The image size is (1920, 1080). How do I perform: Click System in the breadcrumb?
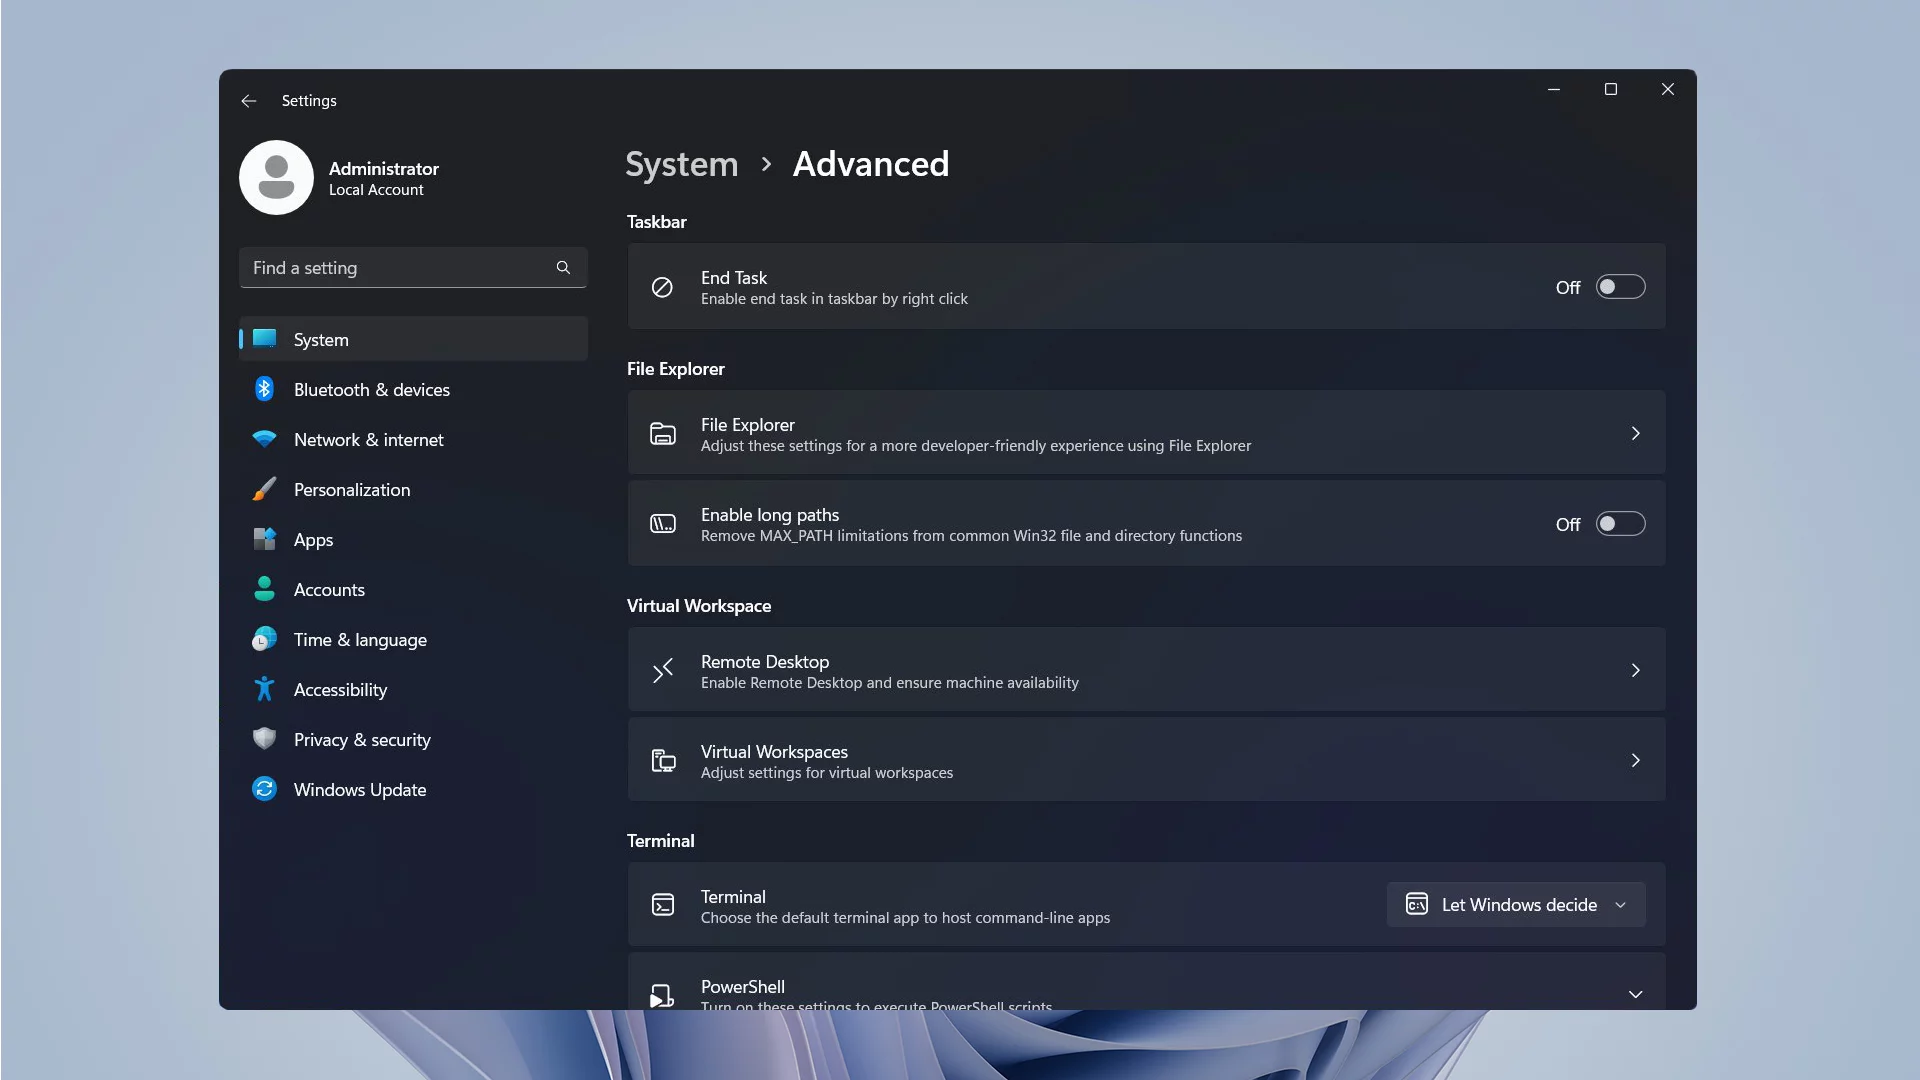(682, 164)
